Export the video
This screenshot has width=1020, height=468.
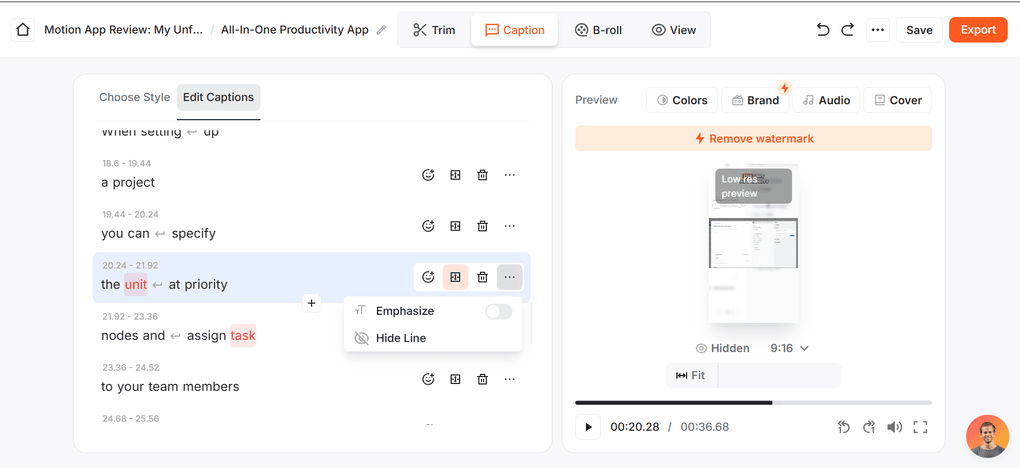(978, 30)
